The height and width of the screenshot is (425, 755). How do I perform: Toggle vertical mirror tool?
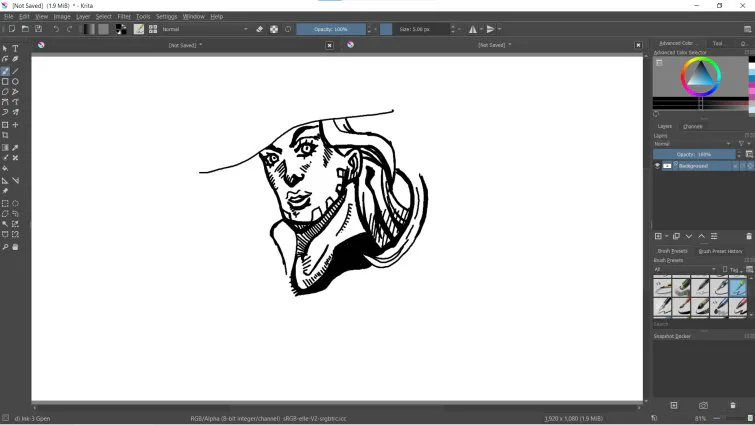(x=490, y=29)
